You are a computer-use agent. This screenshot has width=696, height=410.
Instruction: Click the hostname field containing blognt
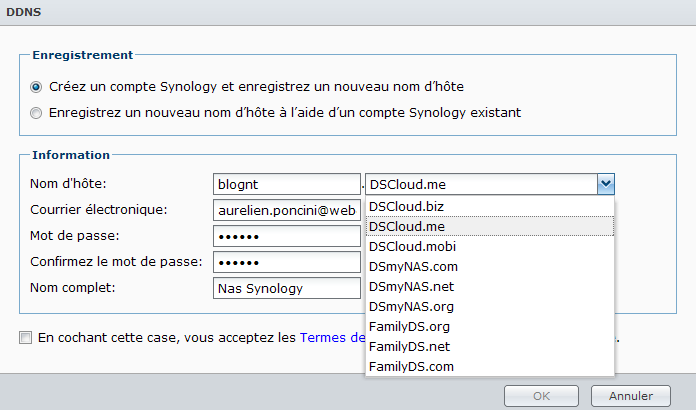click(x=286, y=184)
